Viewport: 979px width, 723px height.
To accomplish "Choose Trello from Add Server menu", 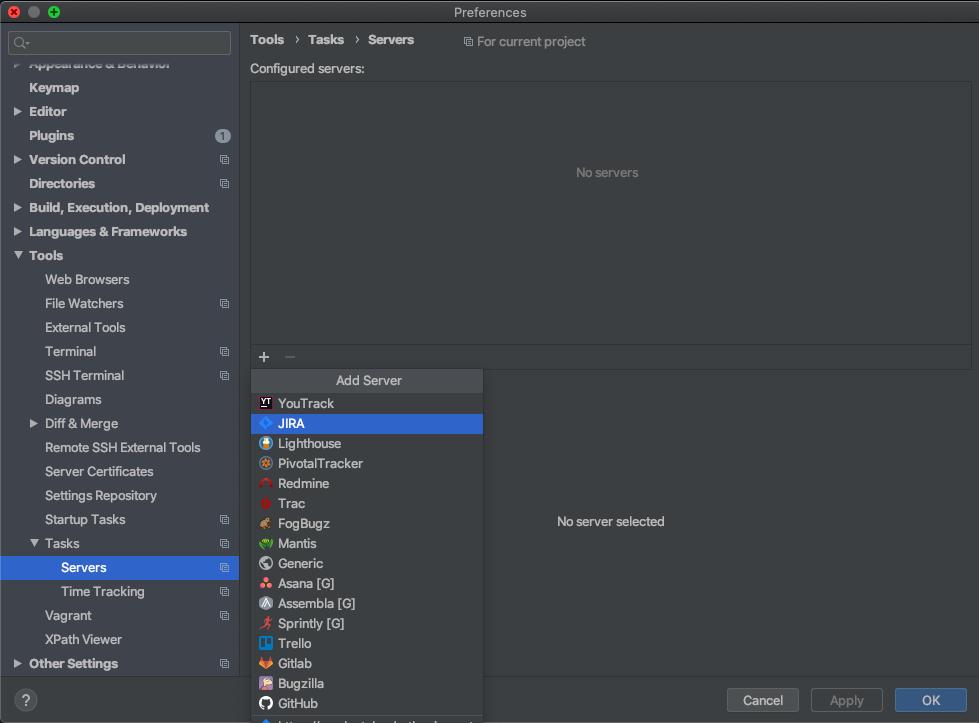I will 367,643.
